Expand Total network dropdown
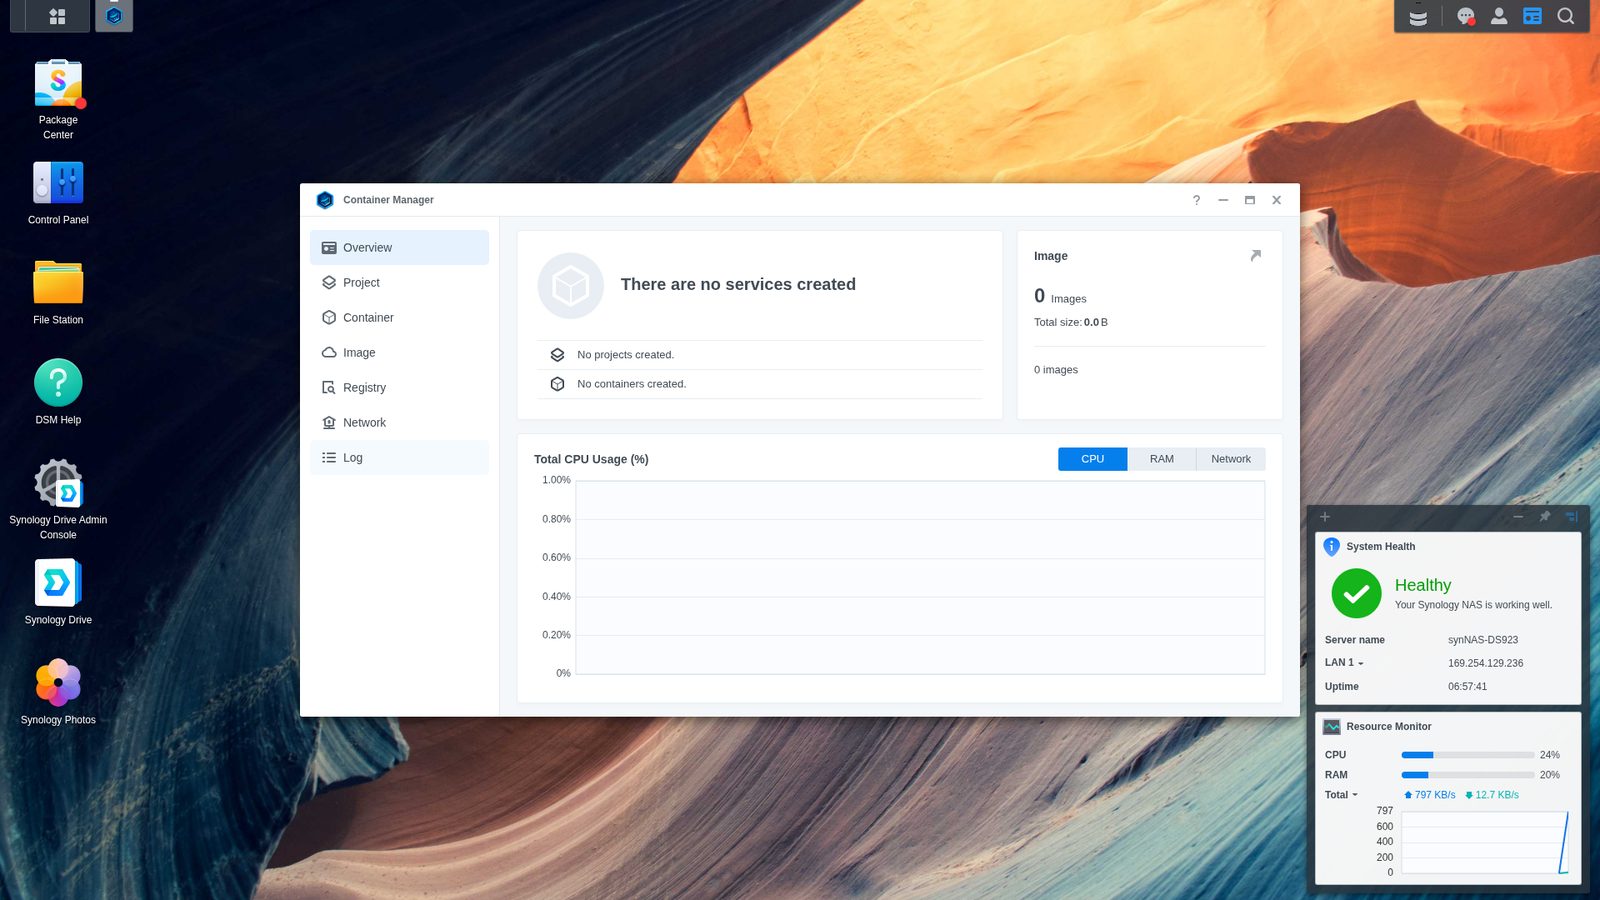 coord(1341,795)
